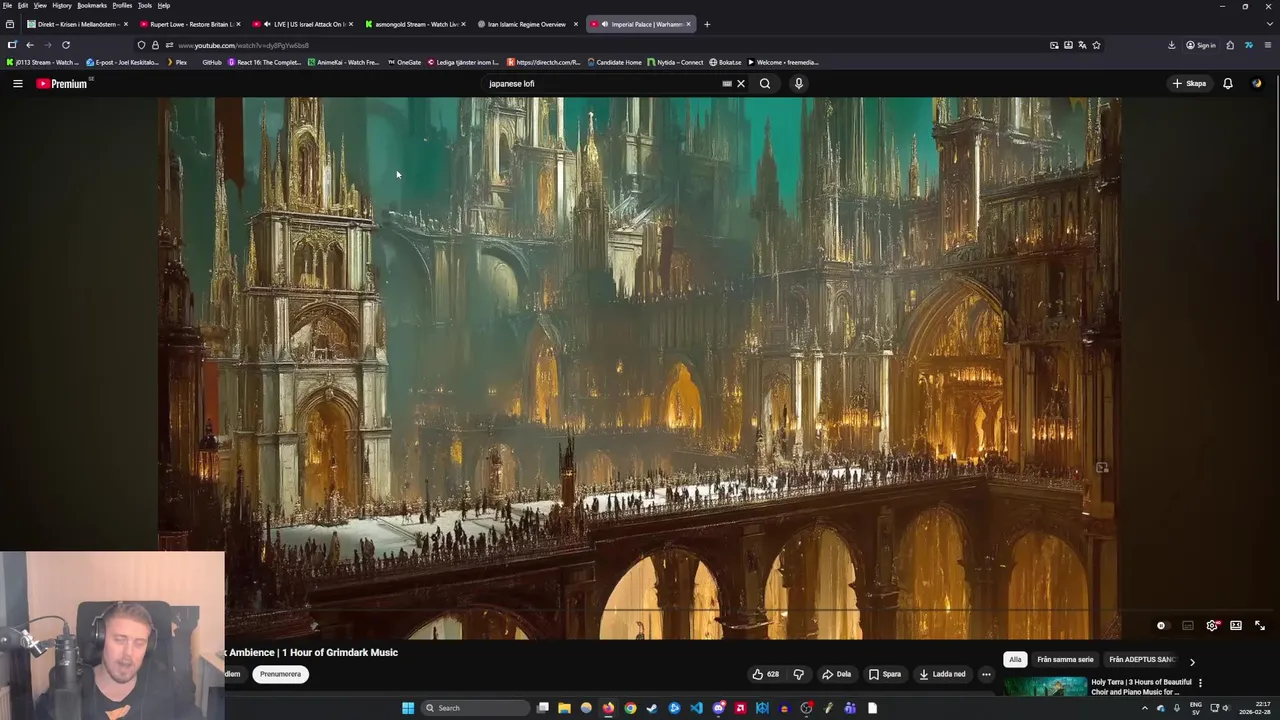Open Steam from the taskbar
Screen dimensions: 1280x720
(652, 708)
